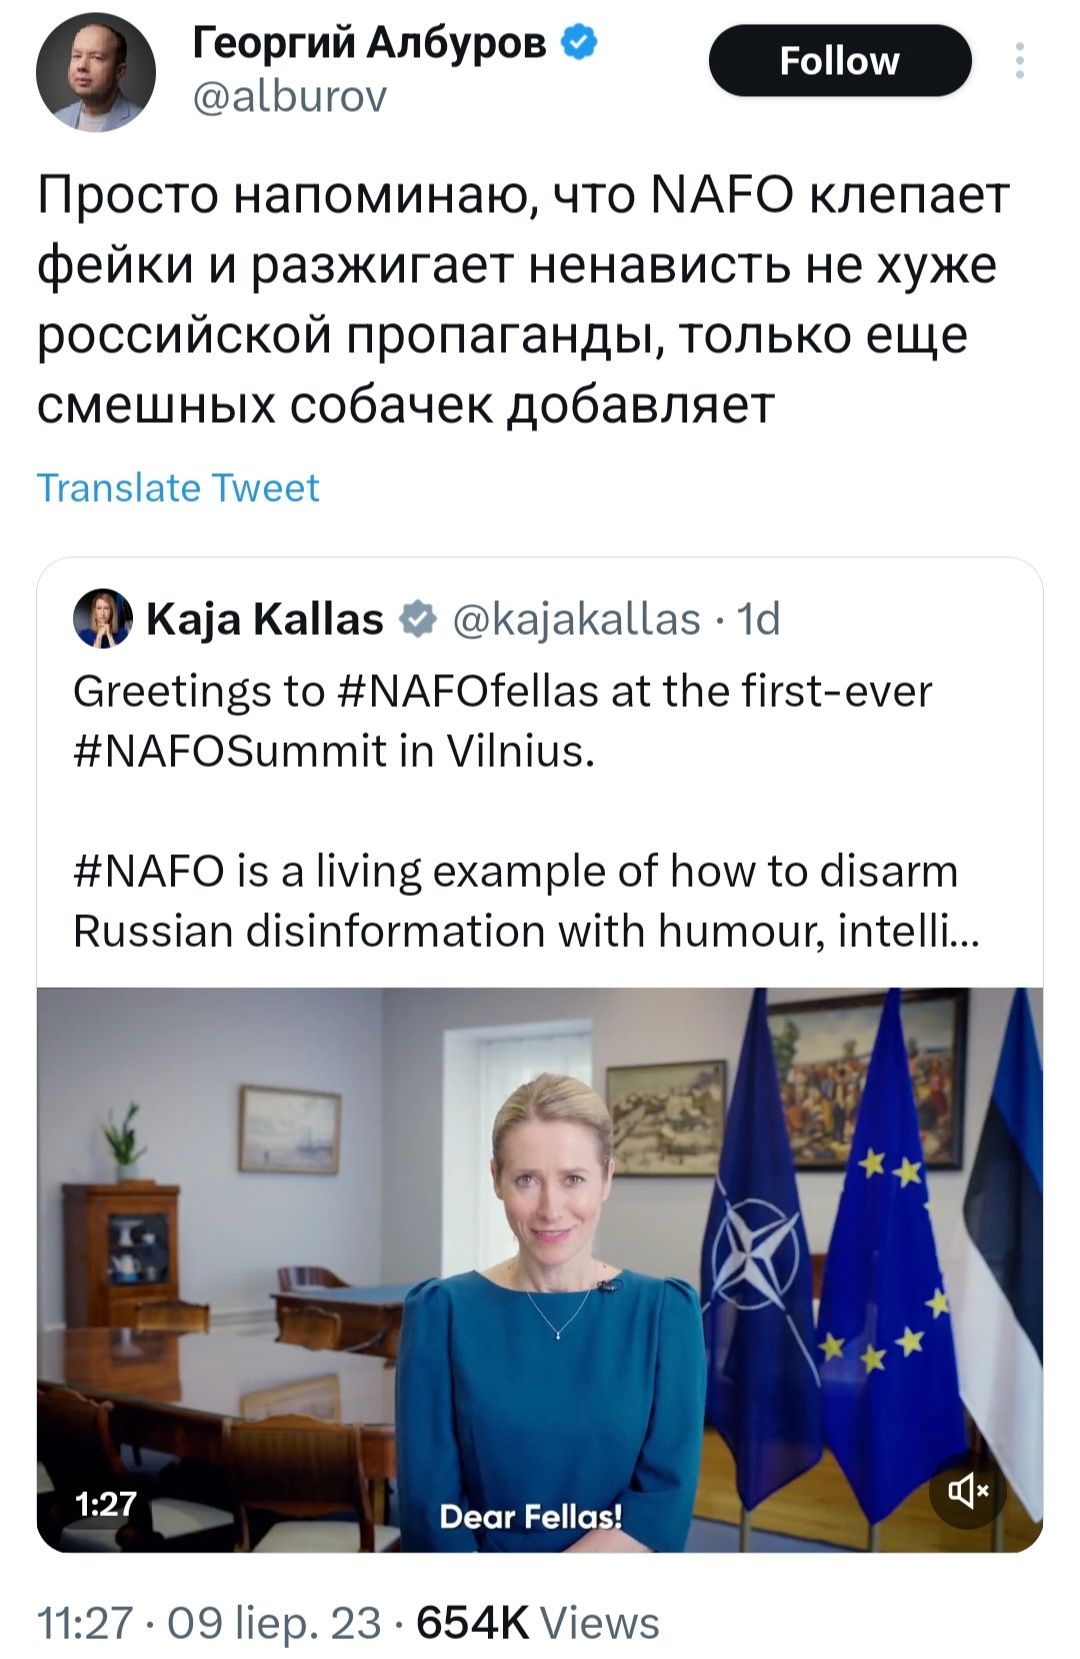Tap the @alburov handle
Viewport: 1080px width, 1659px height.
[289, 97]
